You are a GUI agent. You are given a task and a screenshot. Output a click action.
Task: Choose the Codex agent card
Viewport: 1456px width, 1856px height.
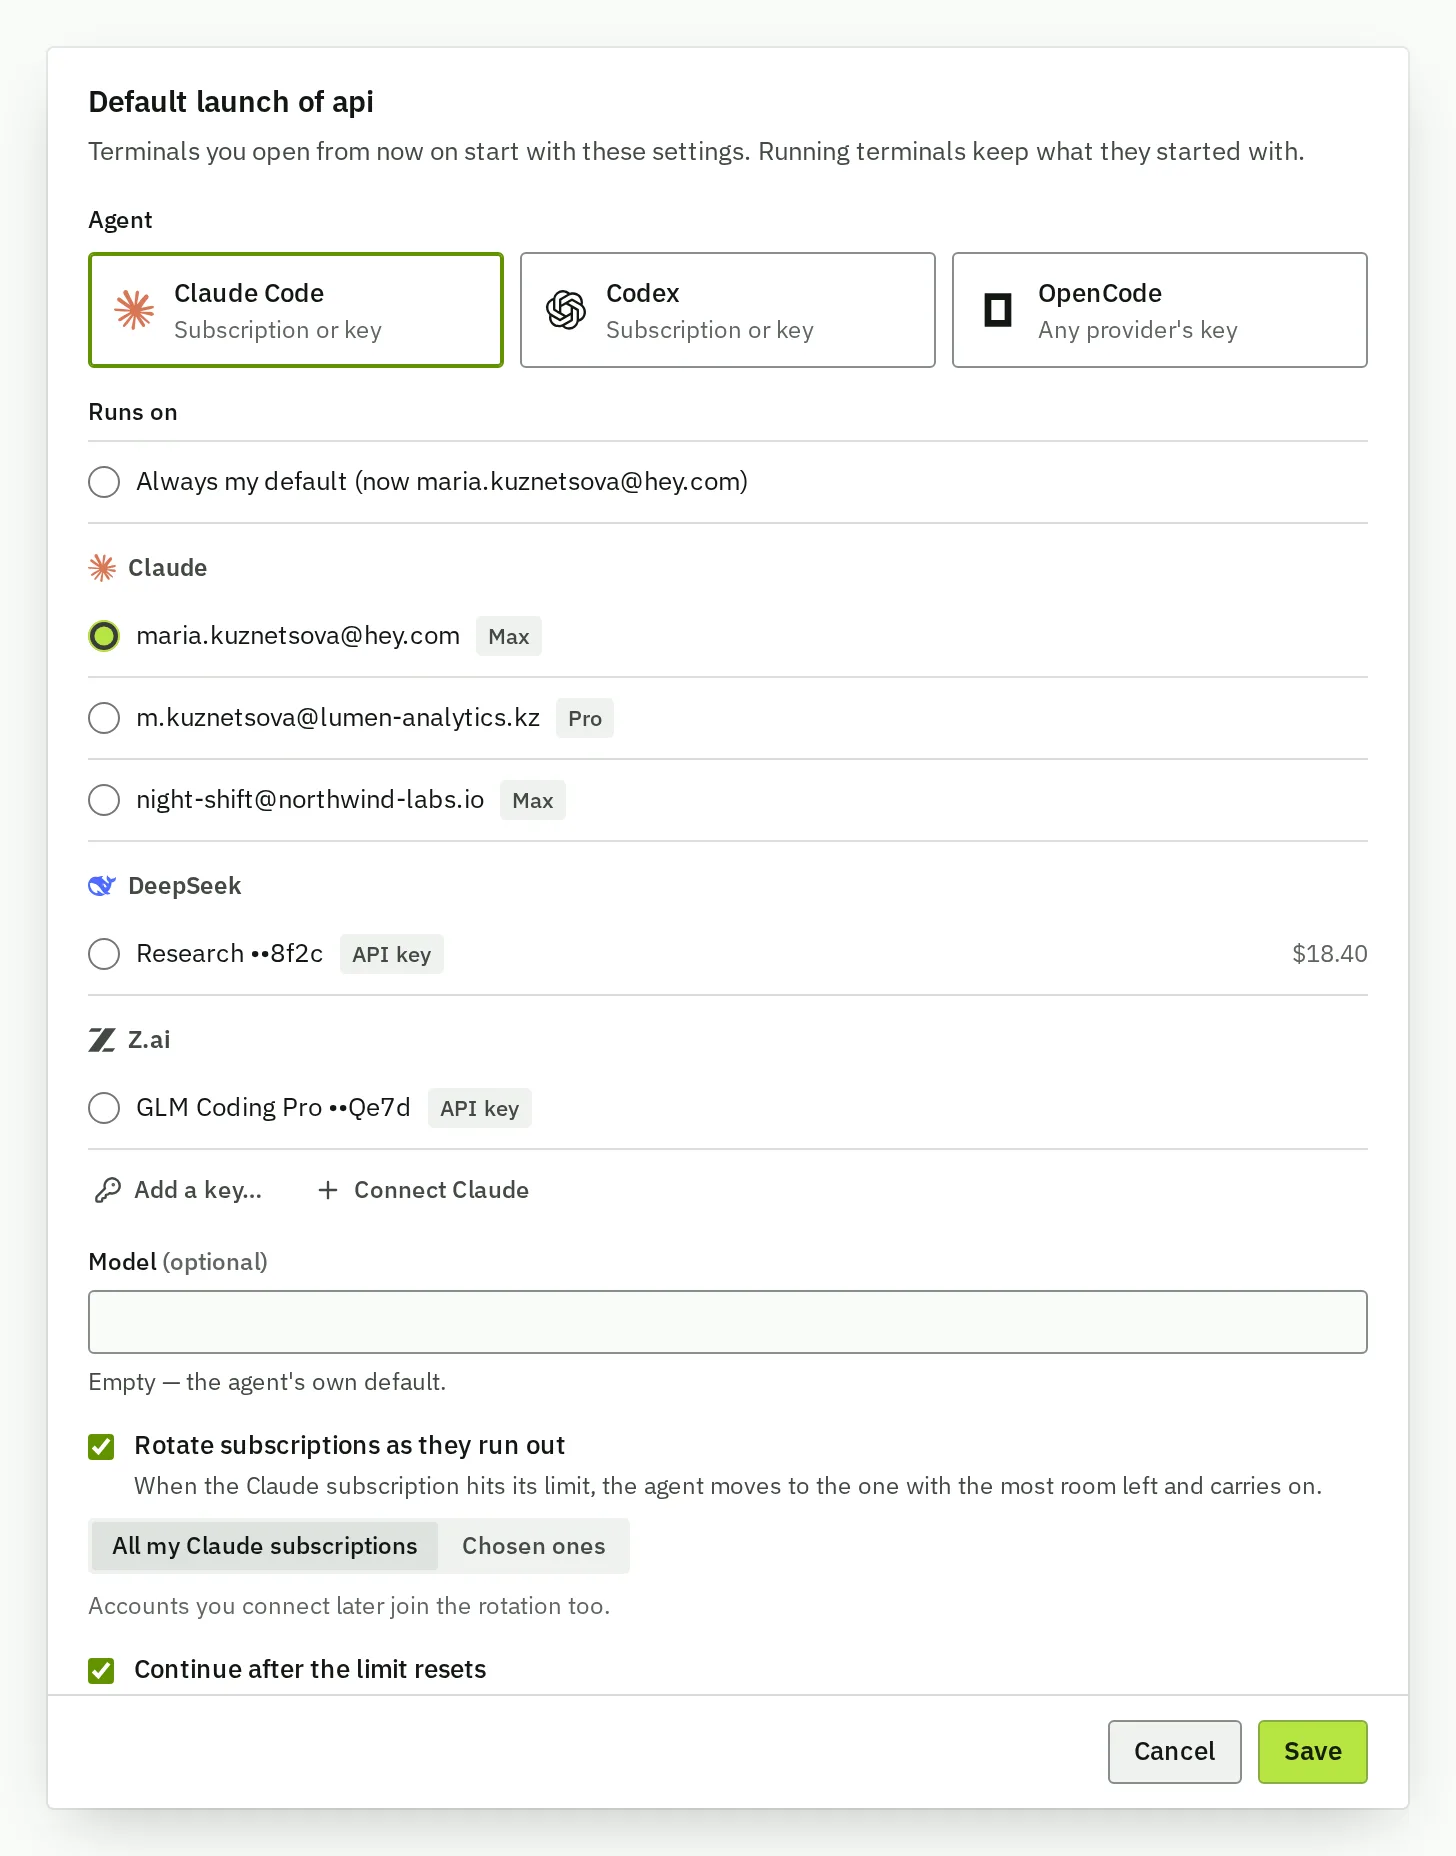coord(728,310)
